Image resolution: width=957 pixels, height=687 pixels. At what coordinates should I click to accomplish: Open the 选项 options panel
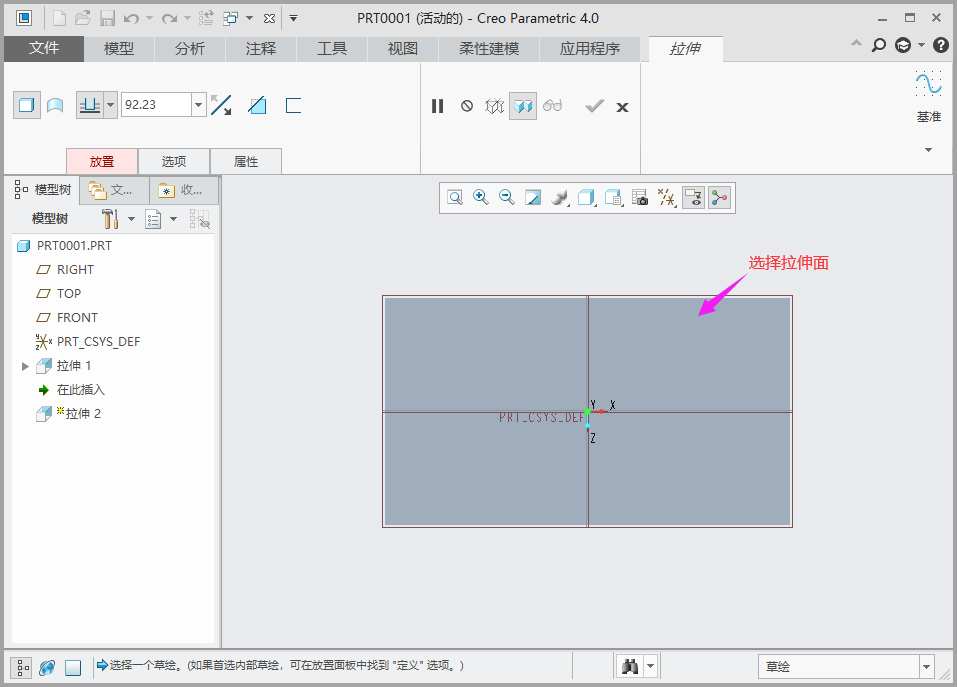point(174,161)
